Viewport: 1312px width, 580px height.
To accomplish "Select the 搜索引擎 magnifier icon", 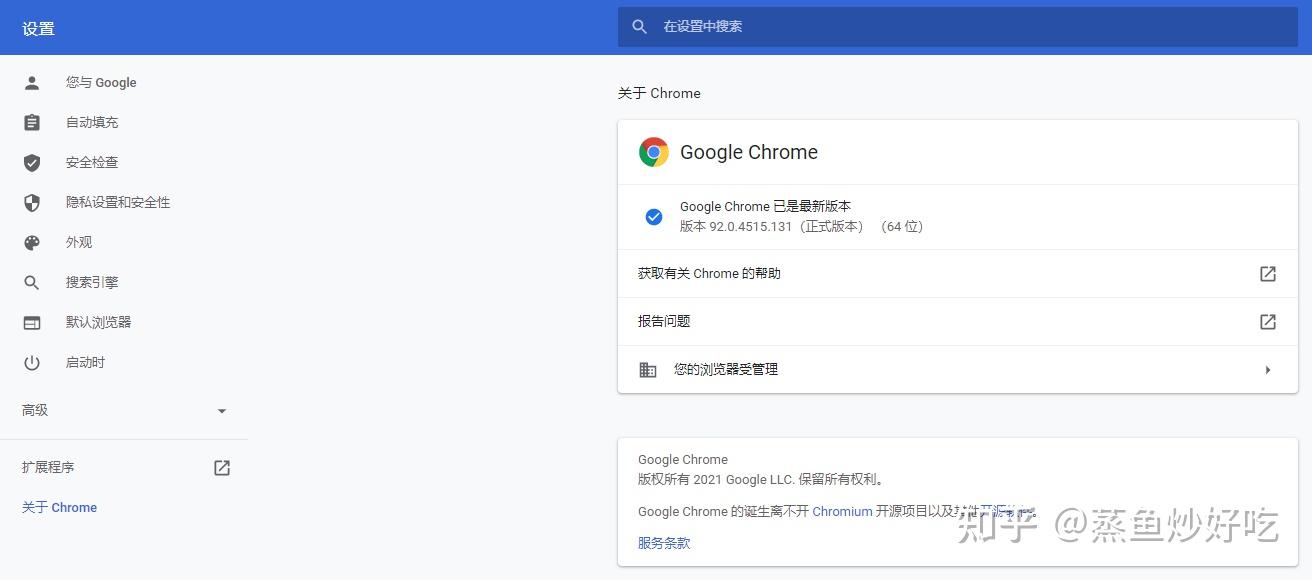I will click(31, 282).
